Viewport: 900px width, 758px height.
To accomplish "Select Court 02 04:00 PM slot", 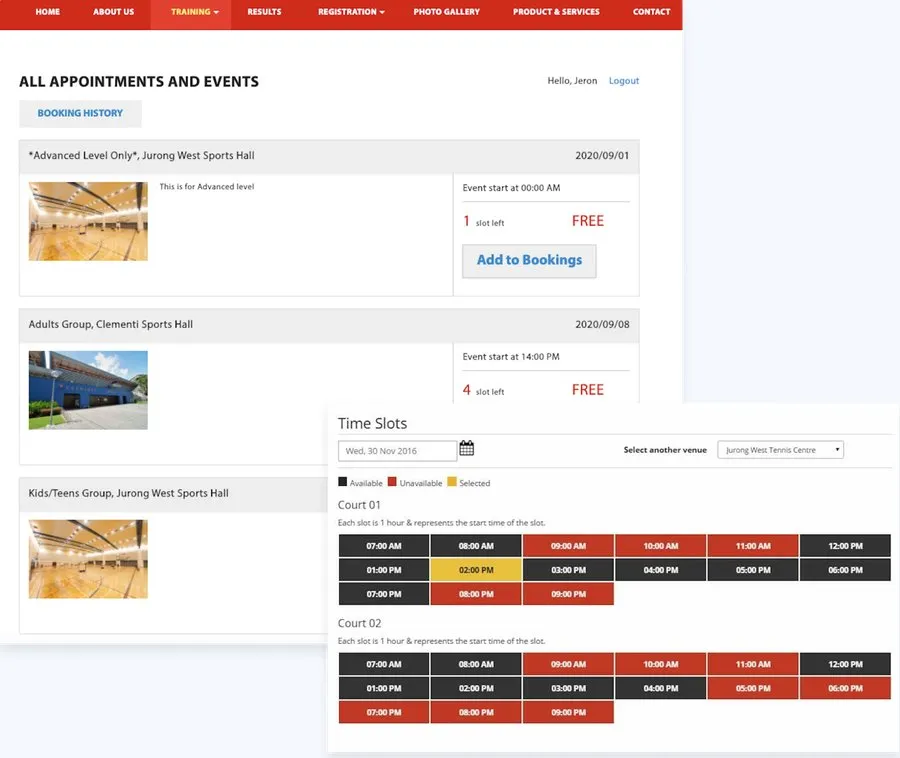I will pos(661,688).
